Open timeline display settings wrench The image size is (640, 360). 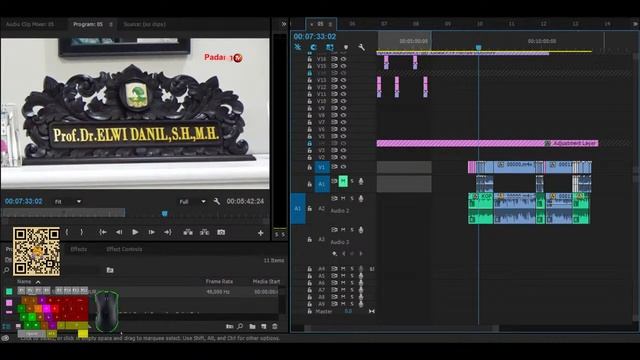coord(361,47)
